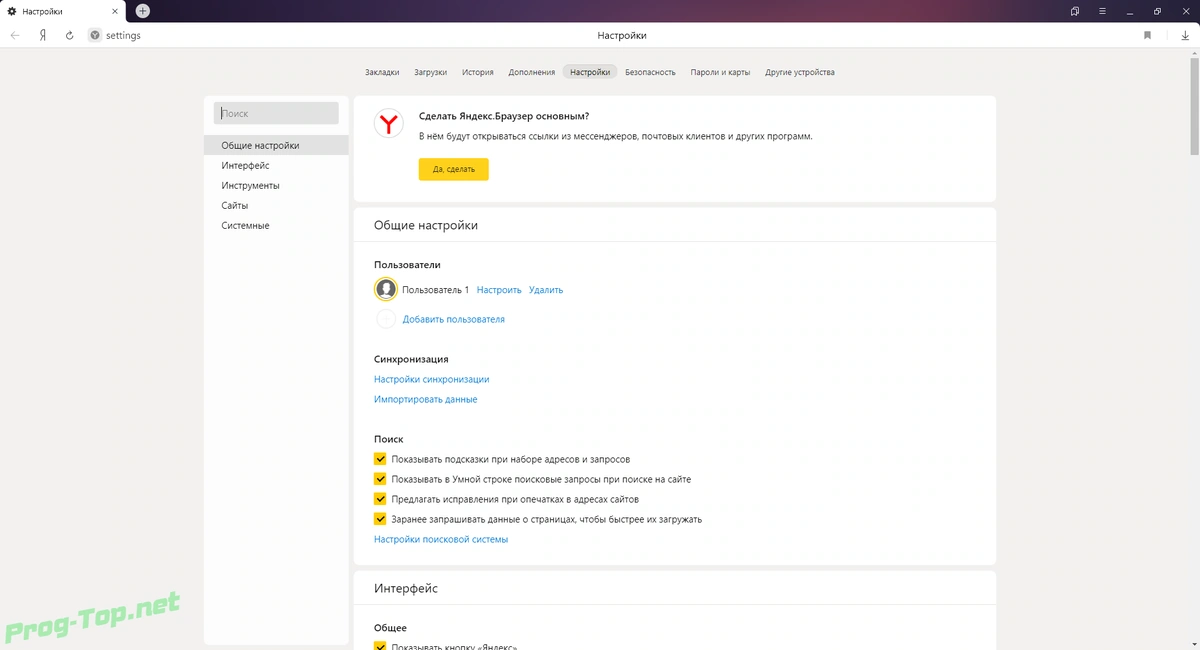Go to Инструменты in the sidebar

click(276, 185)
